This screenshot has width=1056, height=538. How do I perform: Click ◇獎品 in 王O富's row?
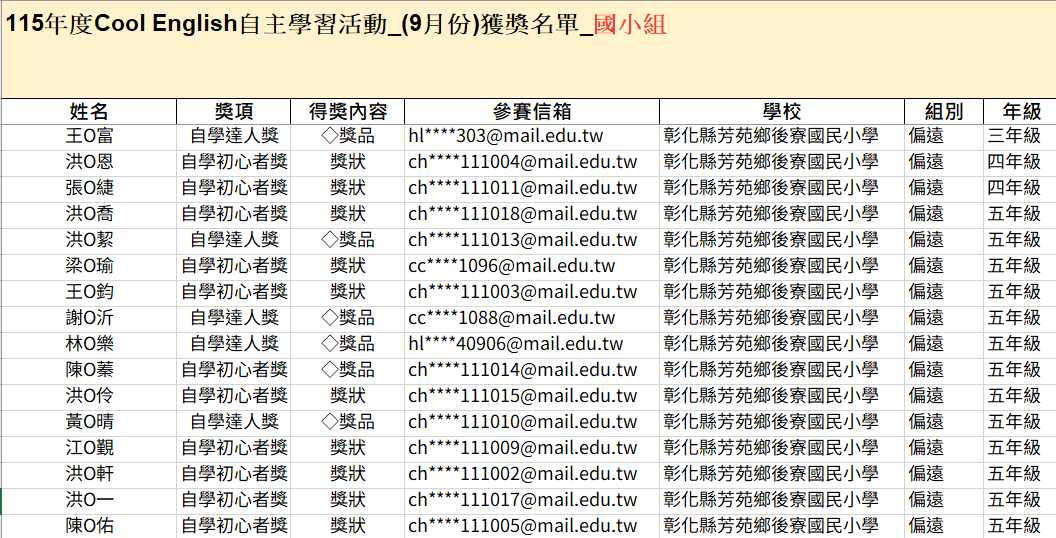click(348, 137)
